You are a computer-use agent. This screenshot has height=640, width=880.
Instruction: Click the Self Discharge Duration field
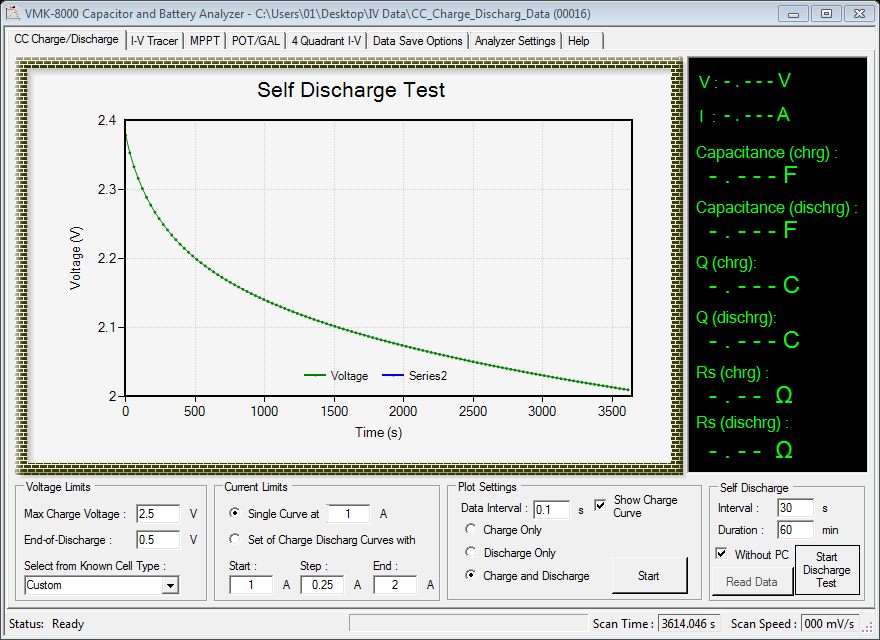795,529
